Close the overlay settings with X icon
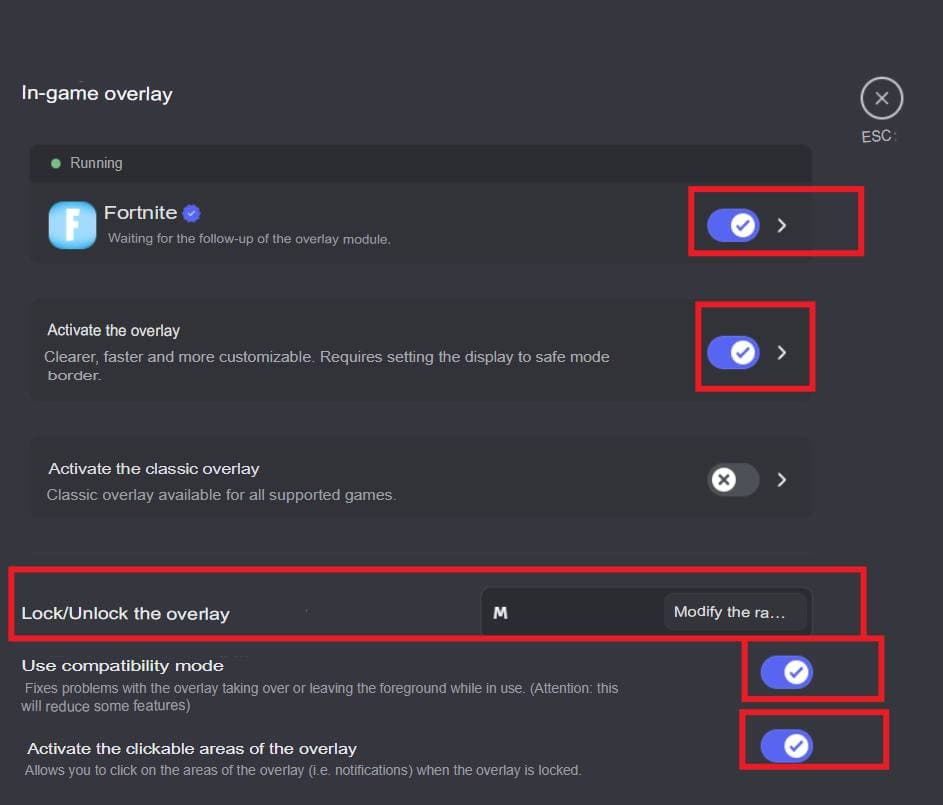 [x=881, y=98]
